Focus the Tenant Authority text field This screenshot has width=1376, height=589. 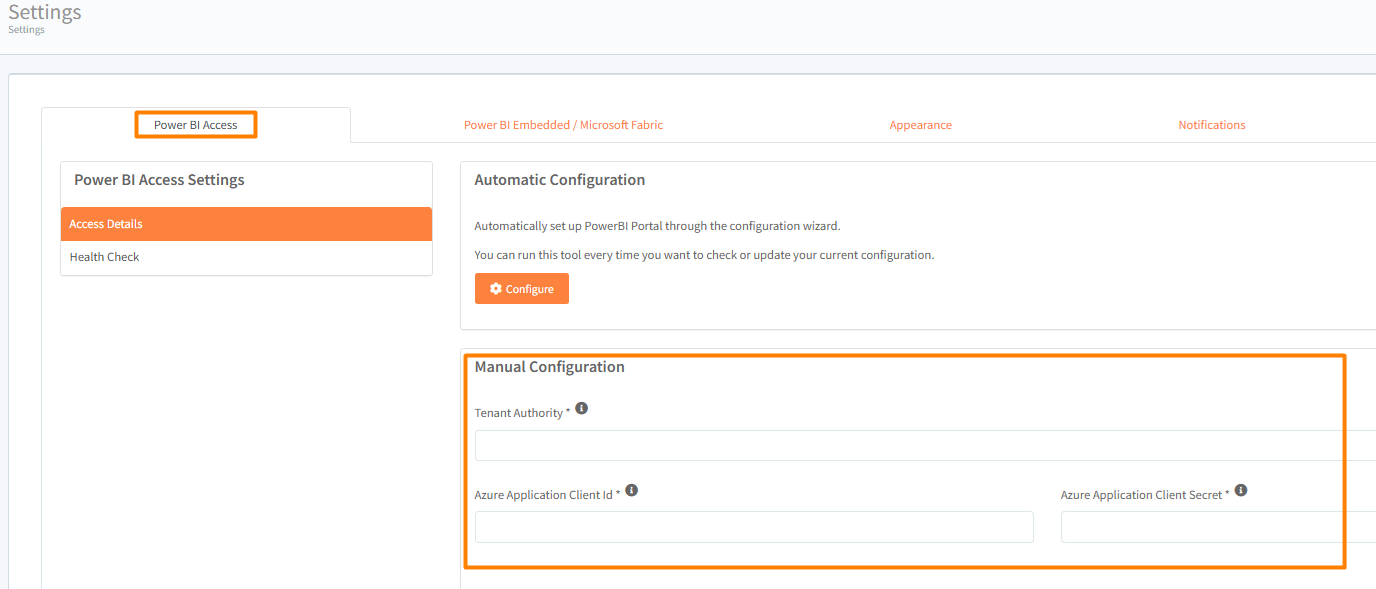(x=920, y=446)
